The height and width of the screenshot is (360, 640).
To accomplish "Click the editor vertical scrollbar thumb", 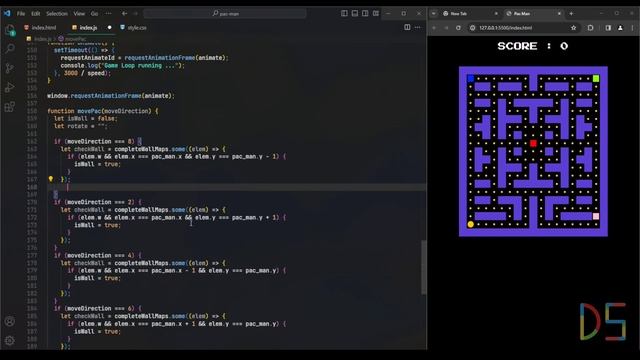I will [x=424, y=267].
